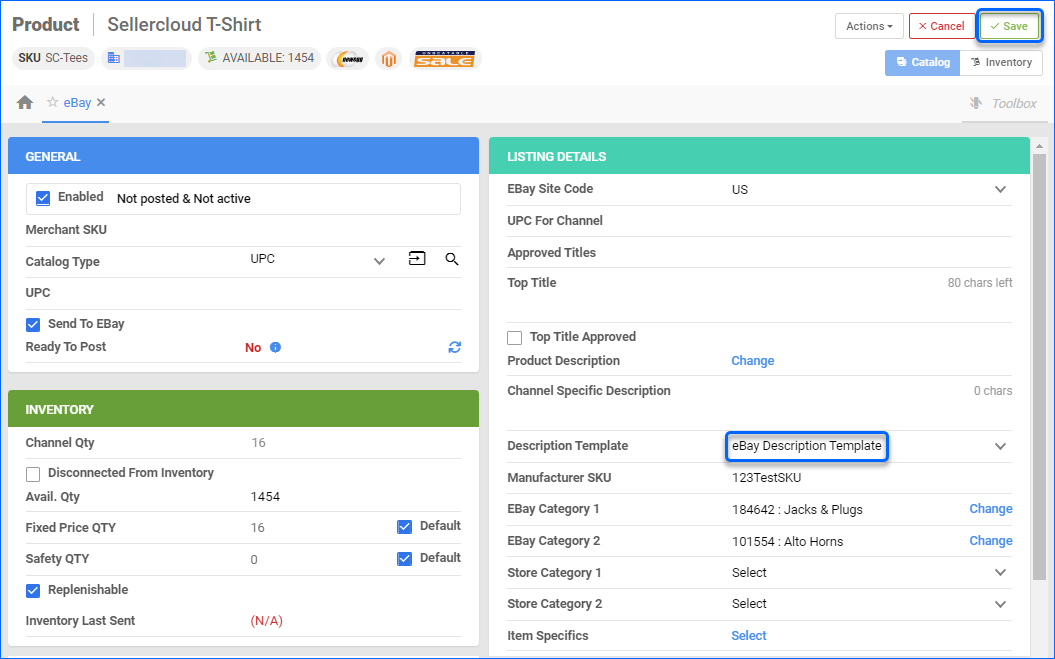Expand the Store Category 2 dropdown
The height and width of the screenshot is (659, 1055).
(x=1001, y=604)
